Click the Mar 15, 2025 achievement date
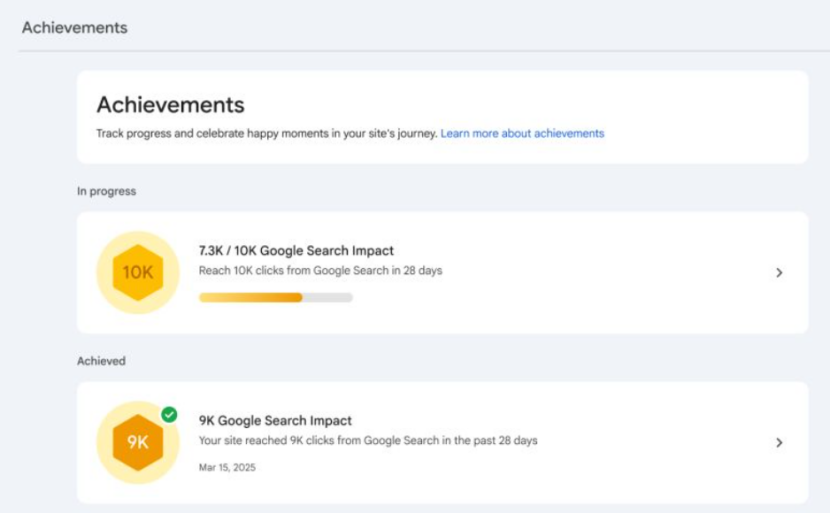This screenshot has width=831, height=514. (227, 467)
